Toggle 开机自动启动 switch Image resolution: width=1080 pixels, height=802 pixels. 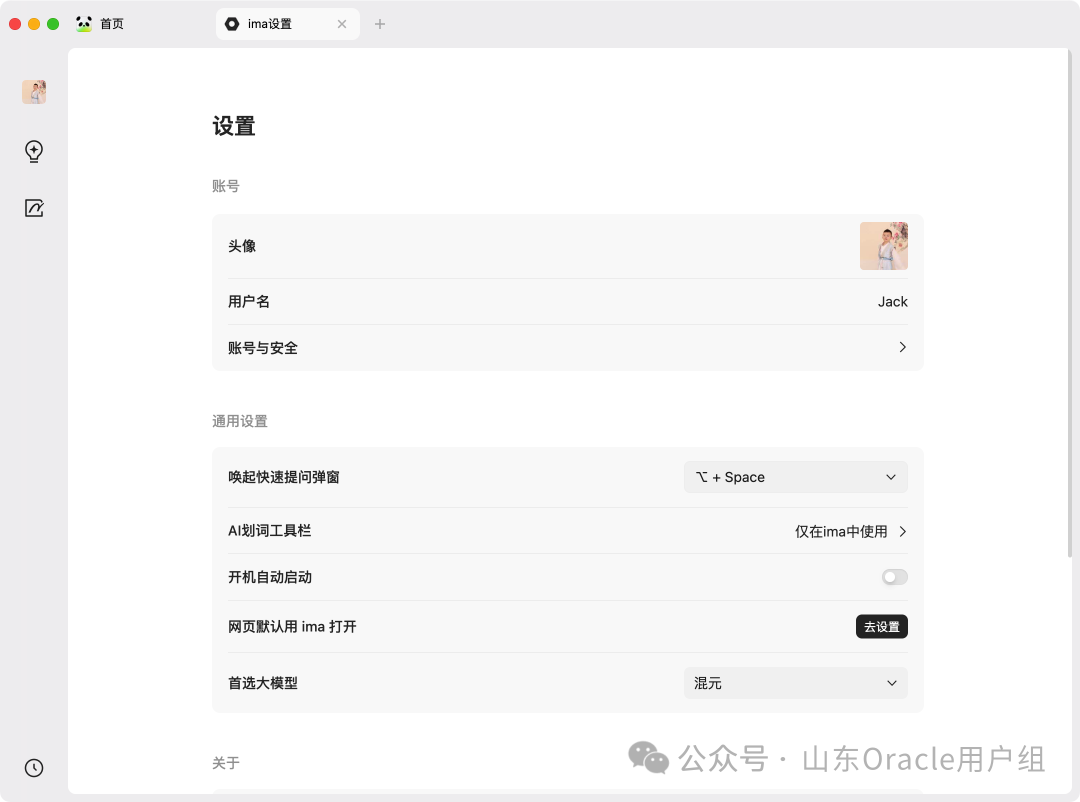coord(894,577)
